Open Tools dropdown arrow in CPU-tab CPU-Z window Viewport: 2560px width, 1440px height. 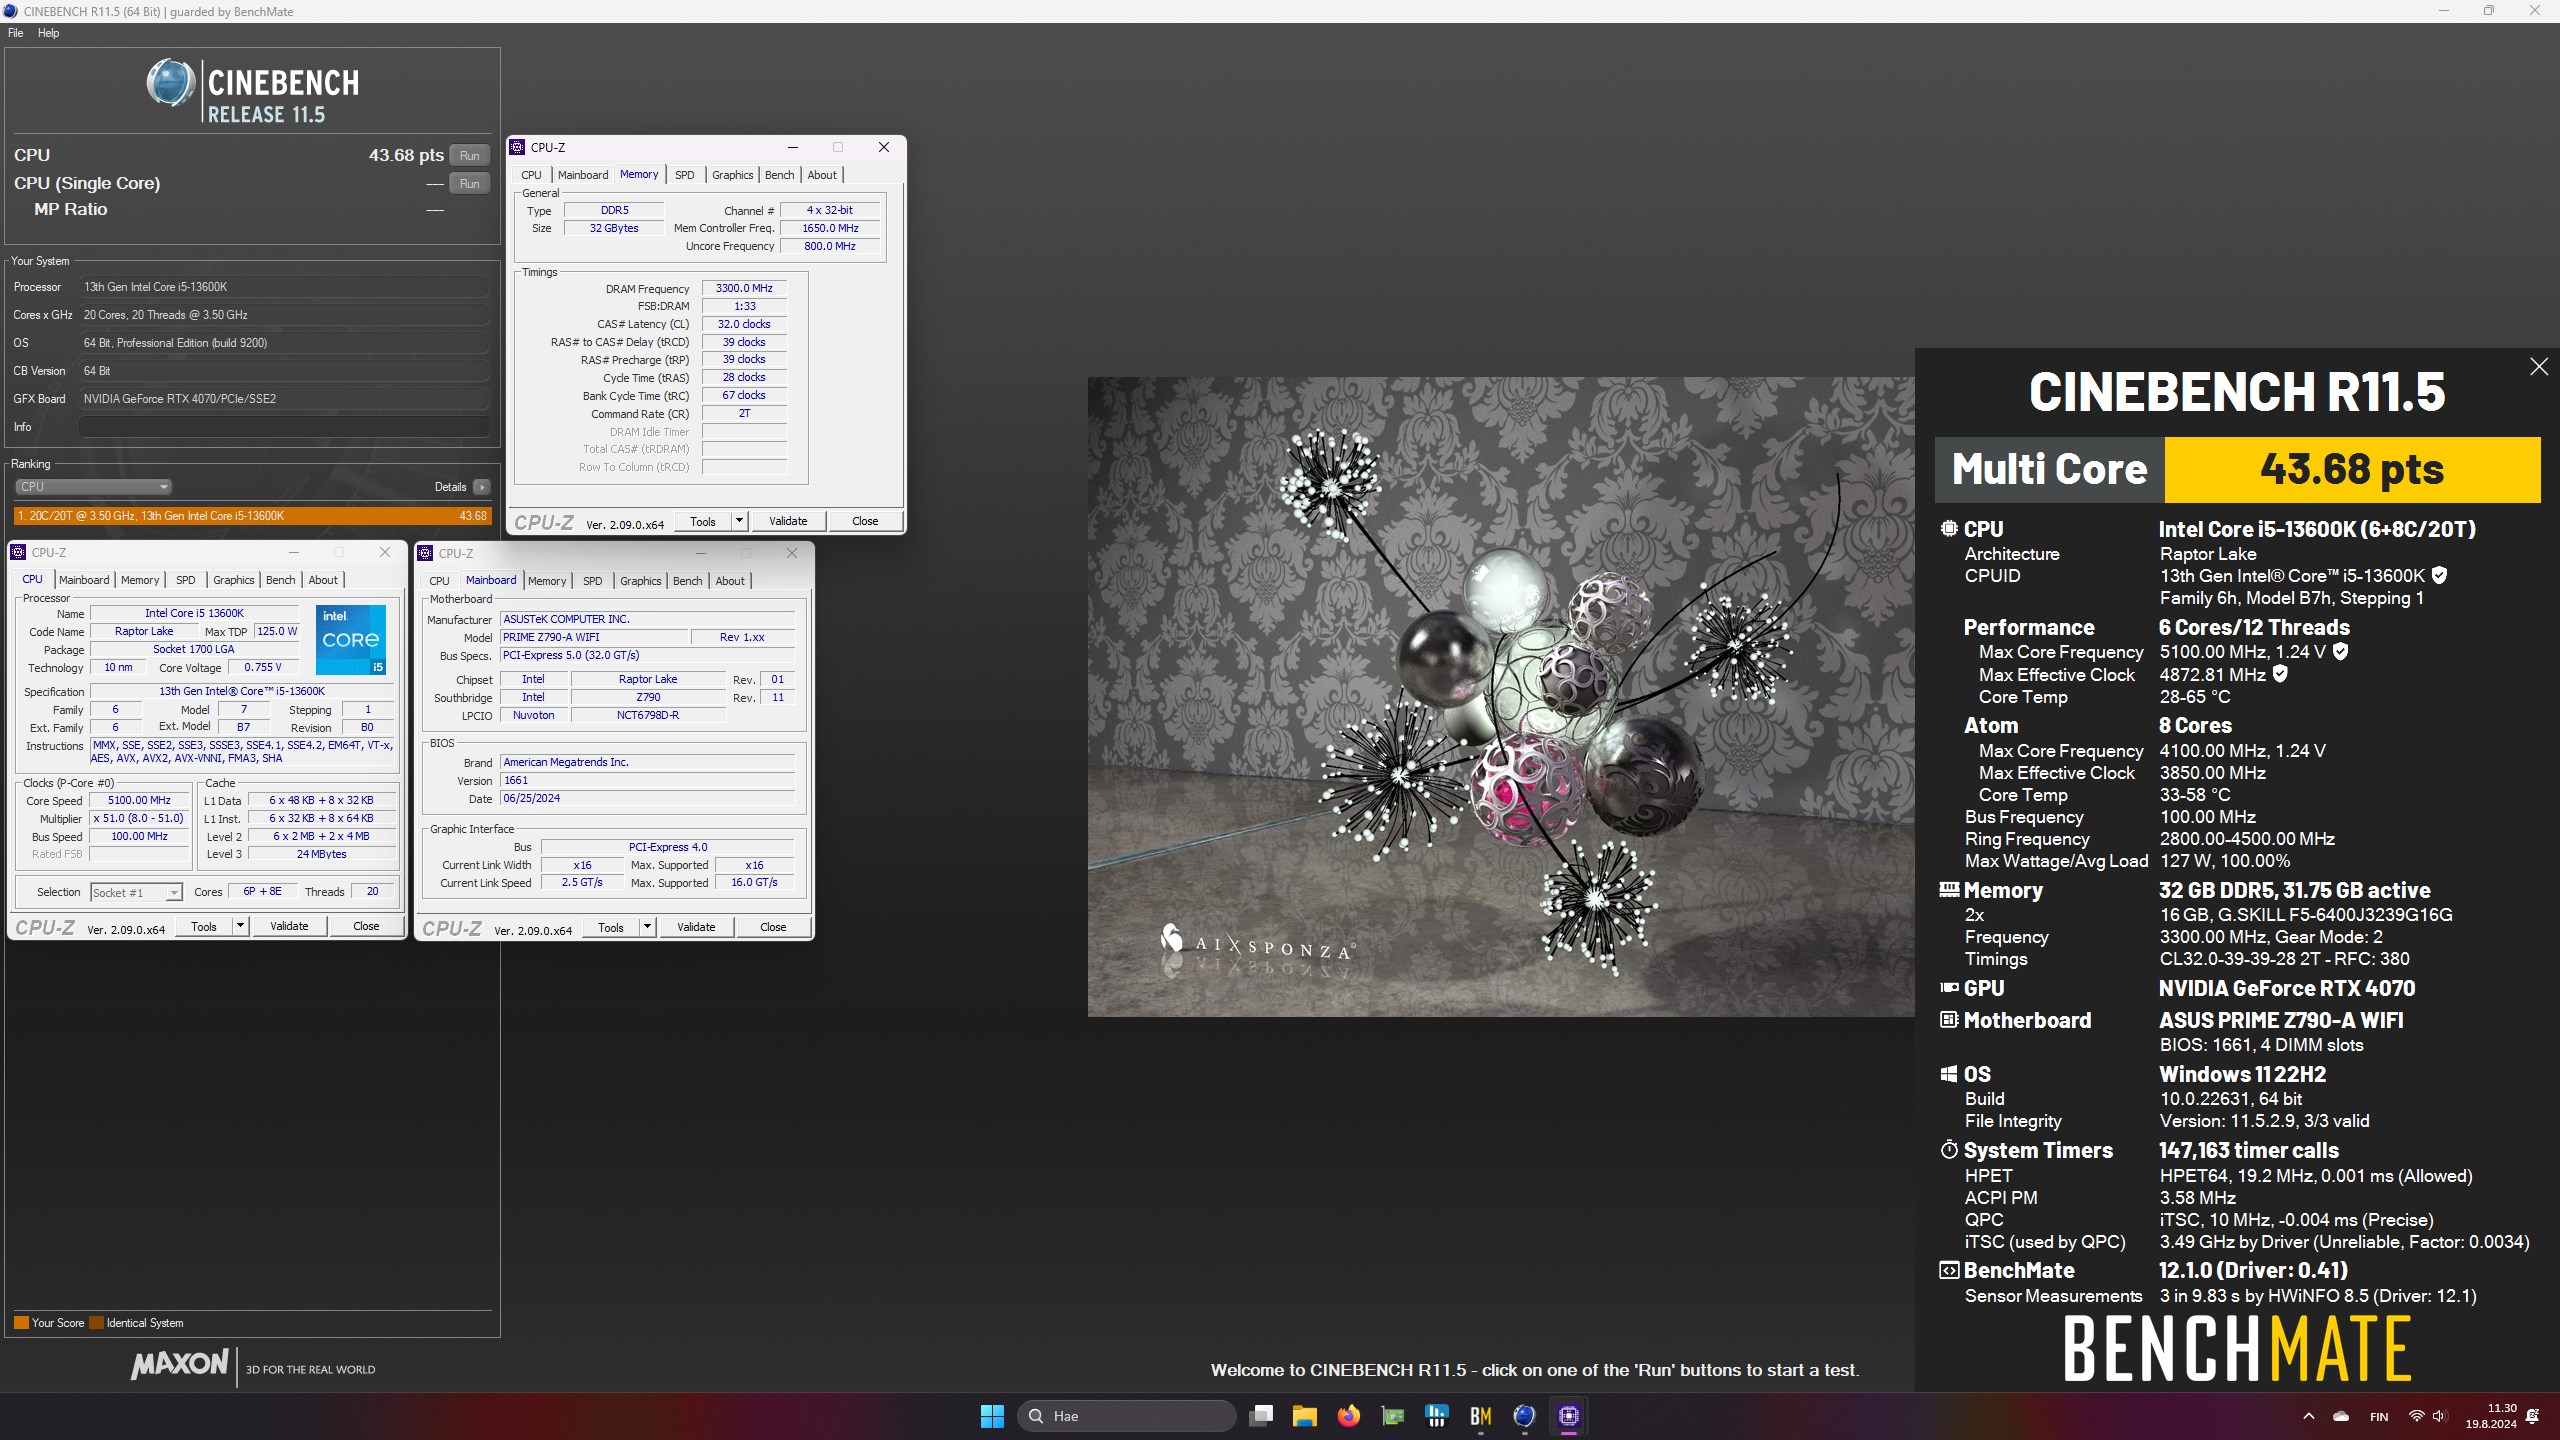[x=240, y=926]
